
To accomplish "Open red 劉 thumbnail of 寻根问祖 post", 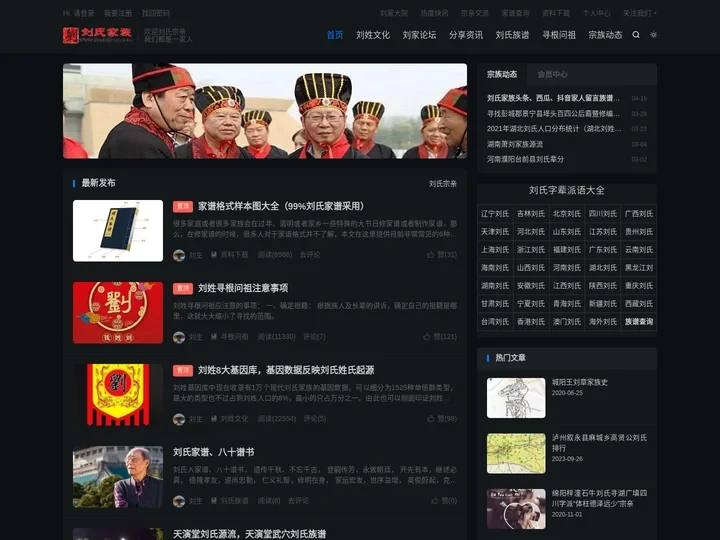I will coord(118,313).
